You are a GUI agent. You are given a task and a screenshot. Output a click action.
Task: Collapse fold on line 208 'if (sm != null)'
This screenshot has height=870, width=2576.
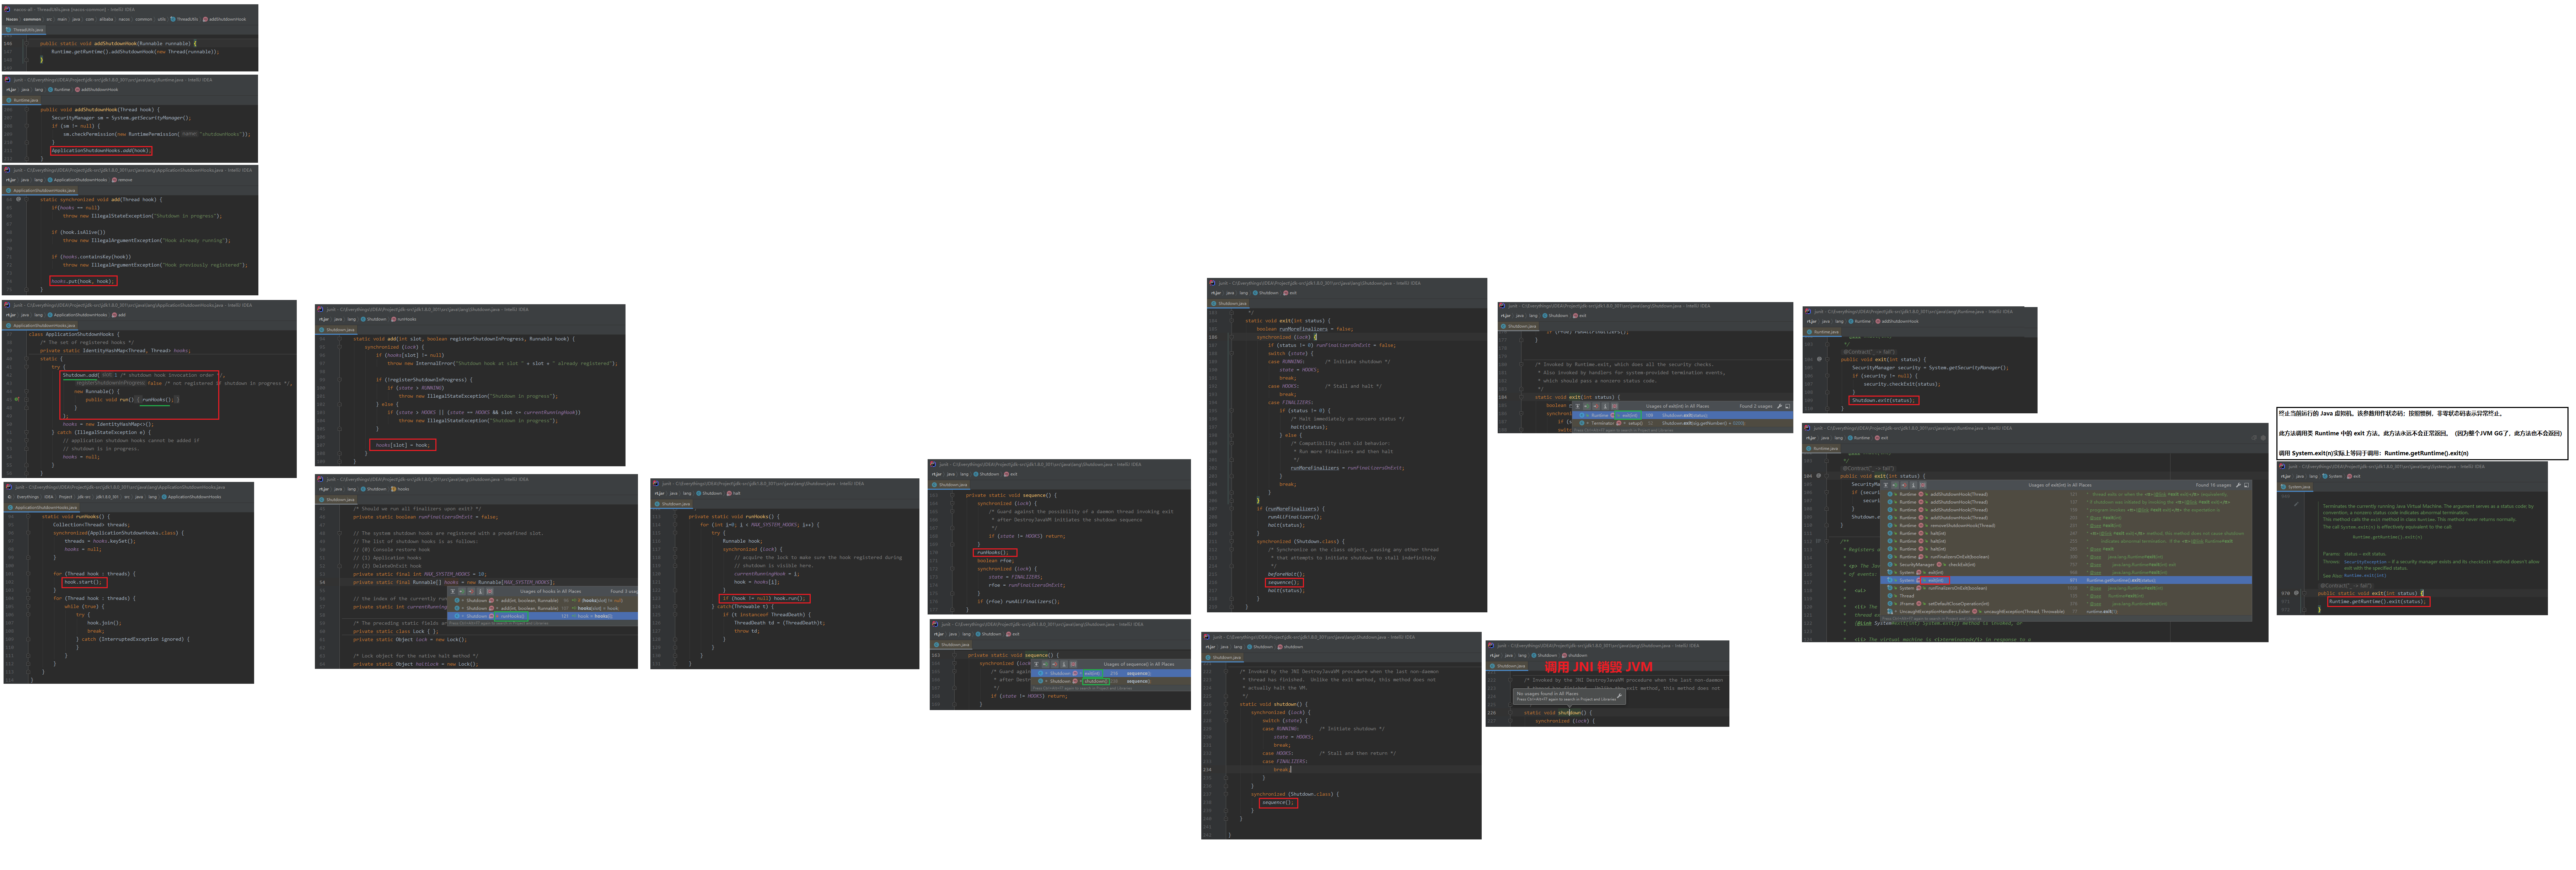[x=27, y=126]
